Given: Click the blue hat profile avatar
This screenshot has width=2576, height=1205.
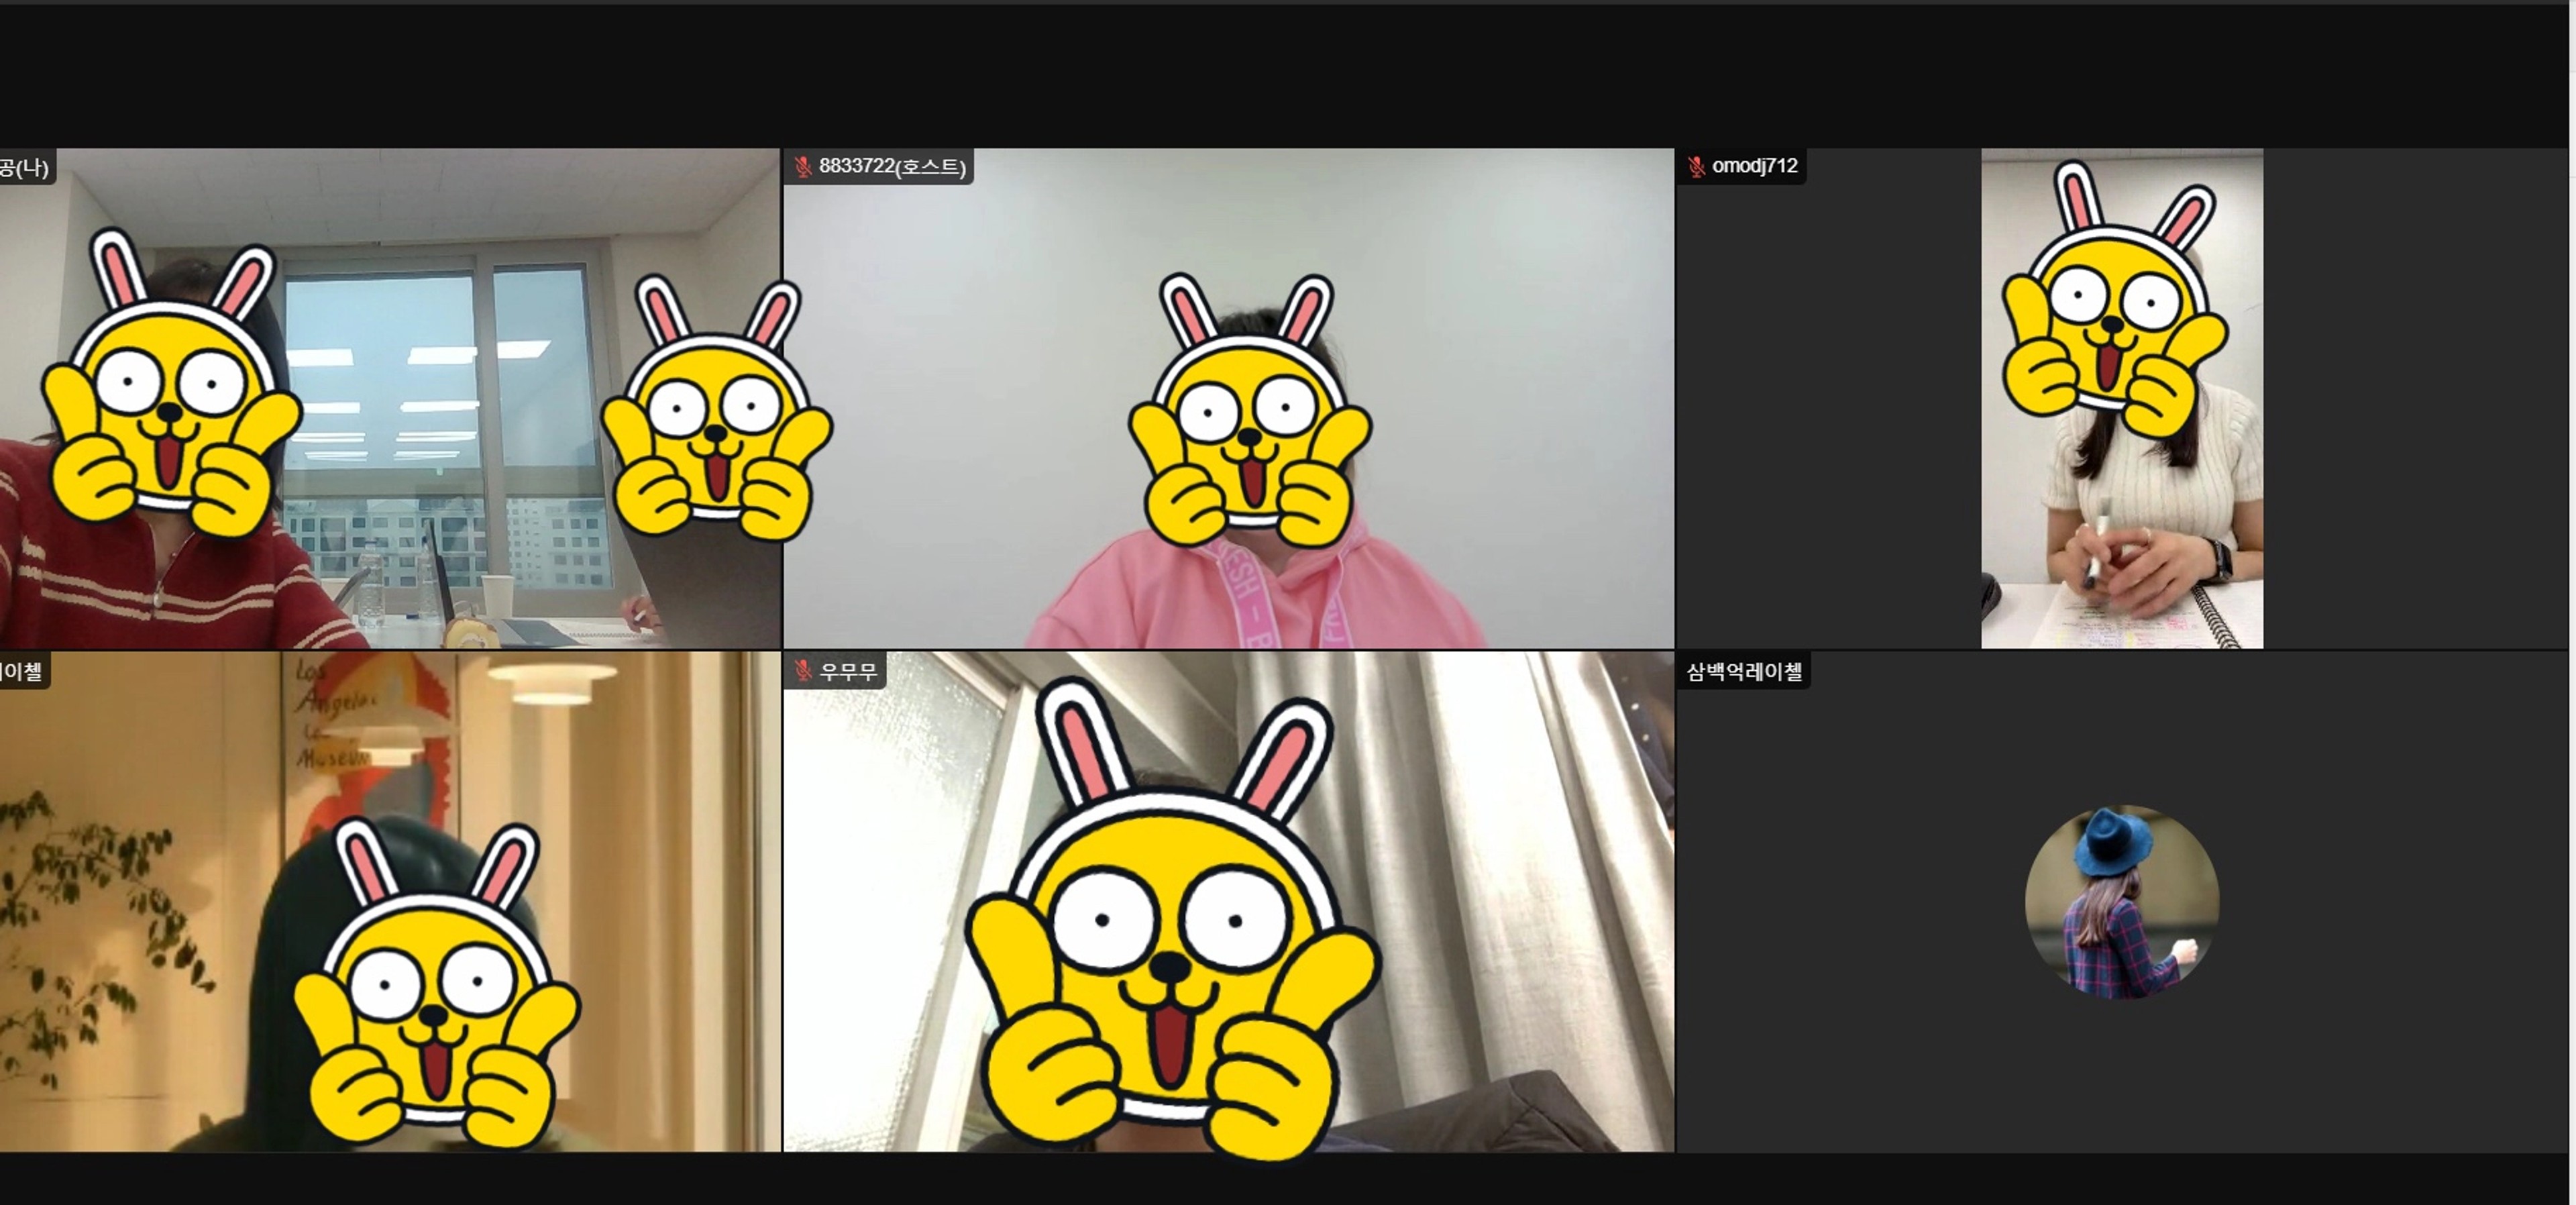Looking at the screenshot, I should [2121, 901].
